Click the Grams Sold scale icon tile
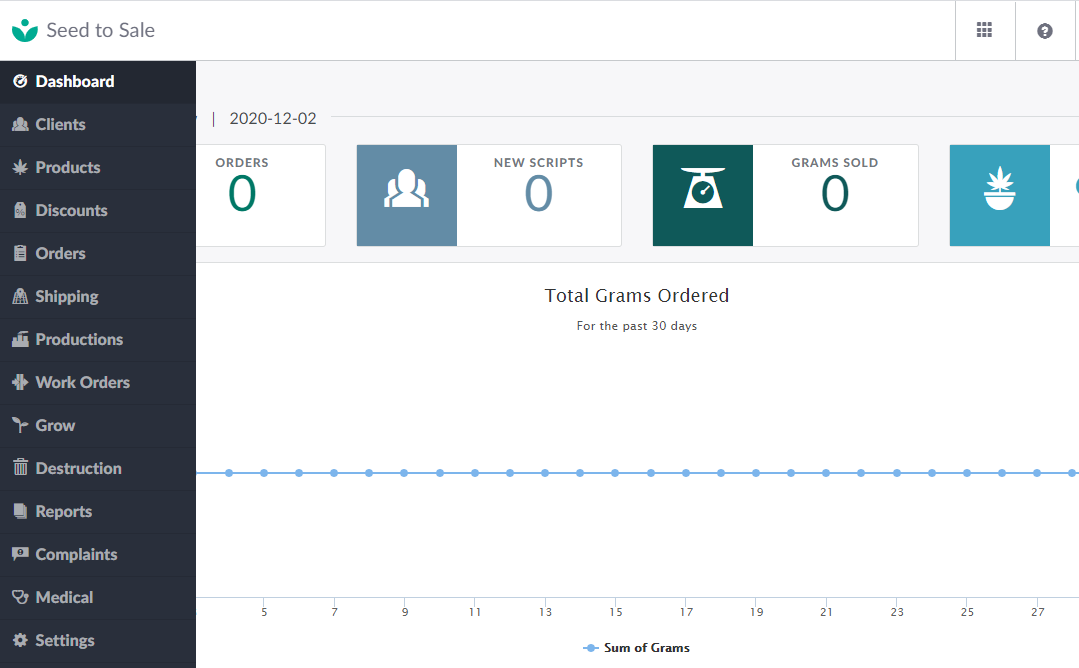Screen dimensions: 1079x668 703,195
